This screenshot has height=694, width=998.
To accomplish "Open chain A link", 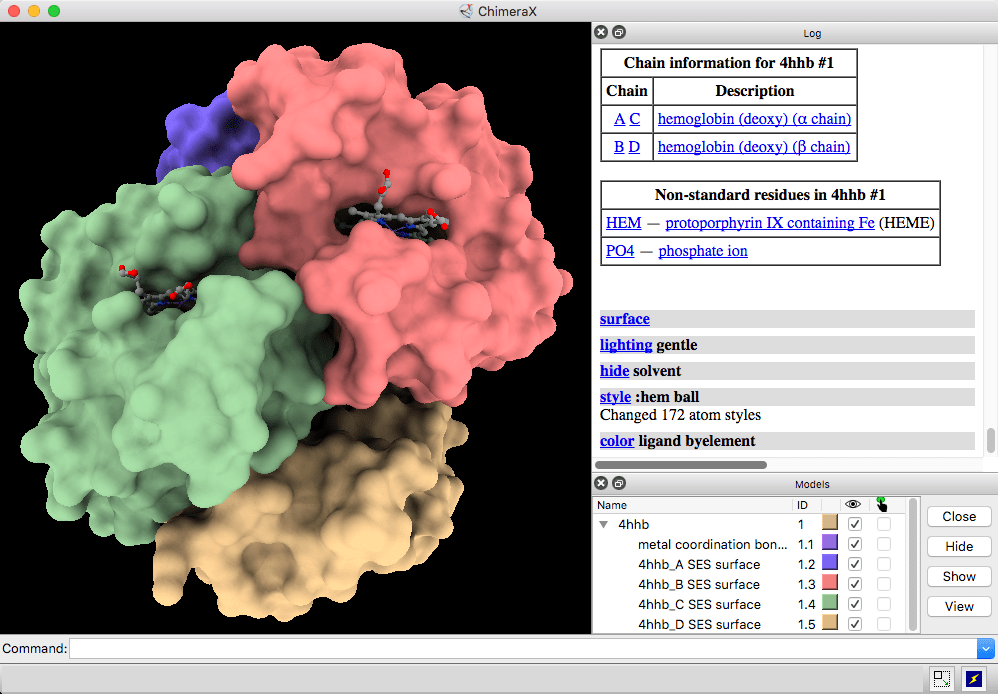I will [619, 119].
